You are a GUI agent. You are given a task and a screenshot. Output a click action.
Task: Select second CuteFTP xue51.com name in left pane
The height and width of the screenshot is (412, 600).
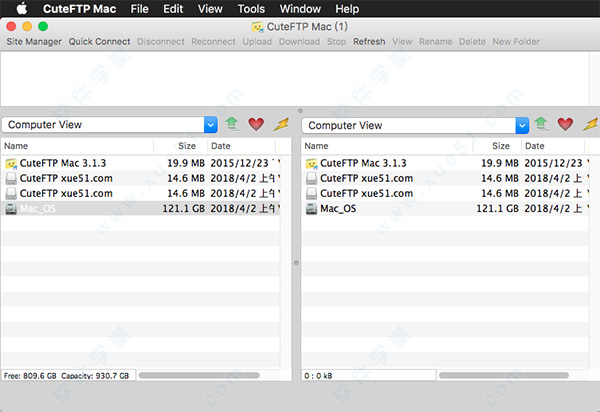click(66, 193)
